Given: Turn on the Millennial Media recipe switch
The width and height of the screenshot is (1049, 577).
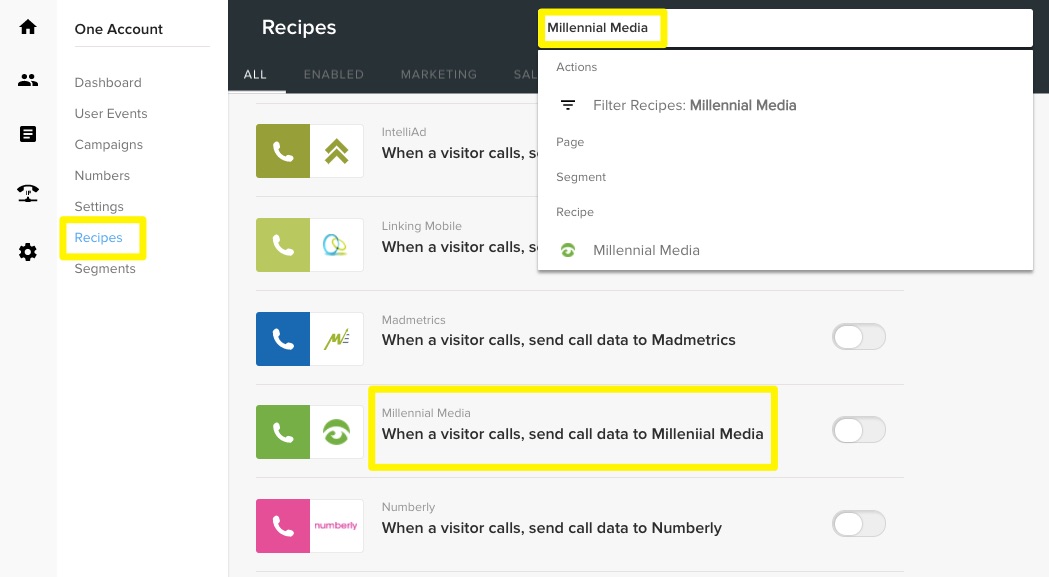Looking at the screenshot, I should point(859,430).
